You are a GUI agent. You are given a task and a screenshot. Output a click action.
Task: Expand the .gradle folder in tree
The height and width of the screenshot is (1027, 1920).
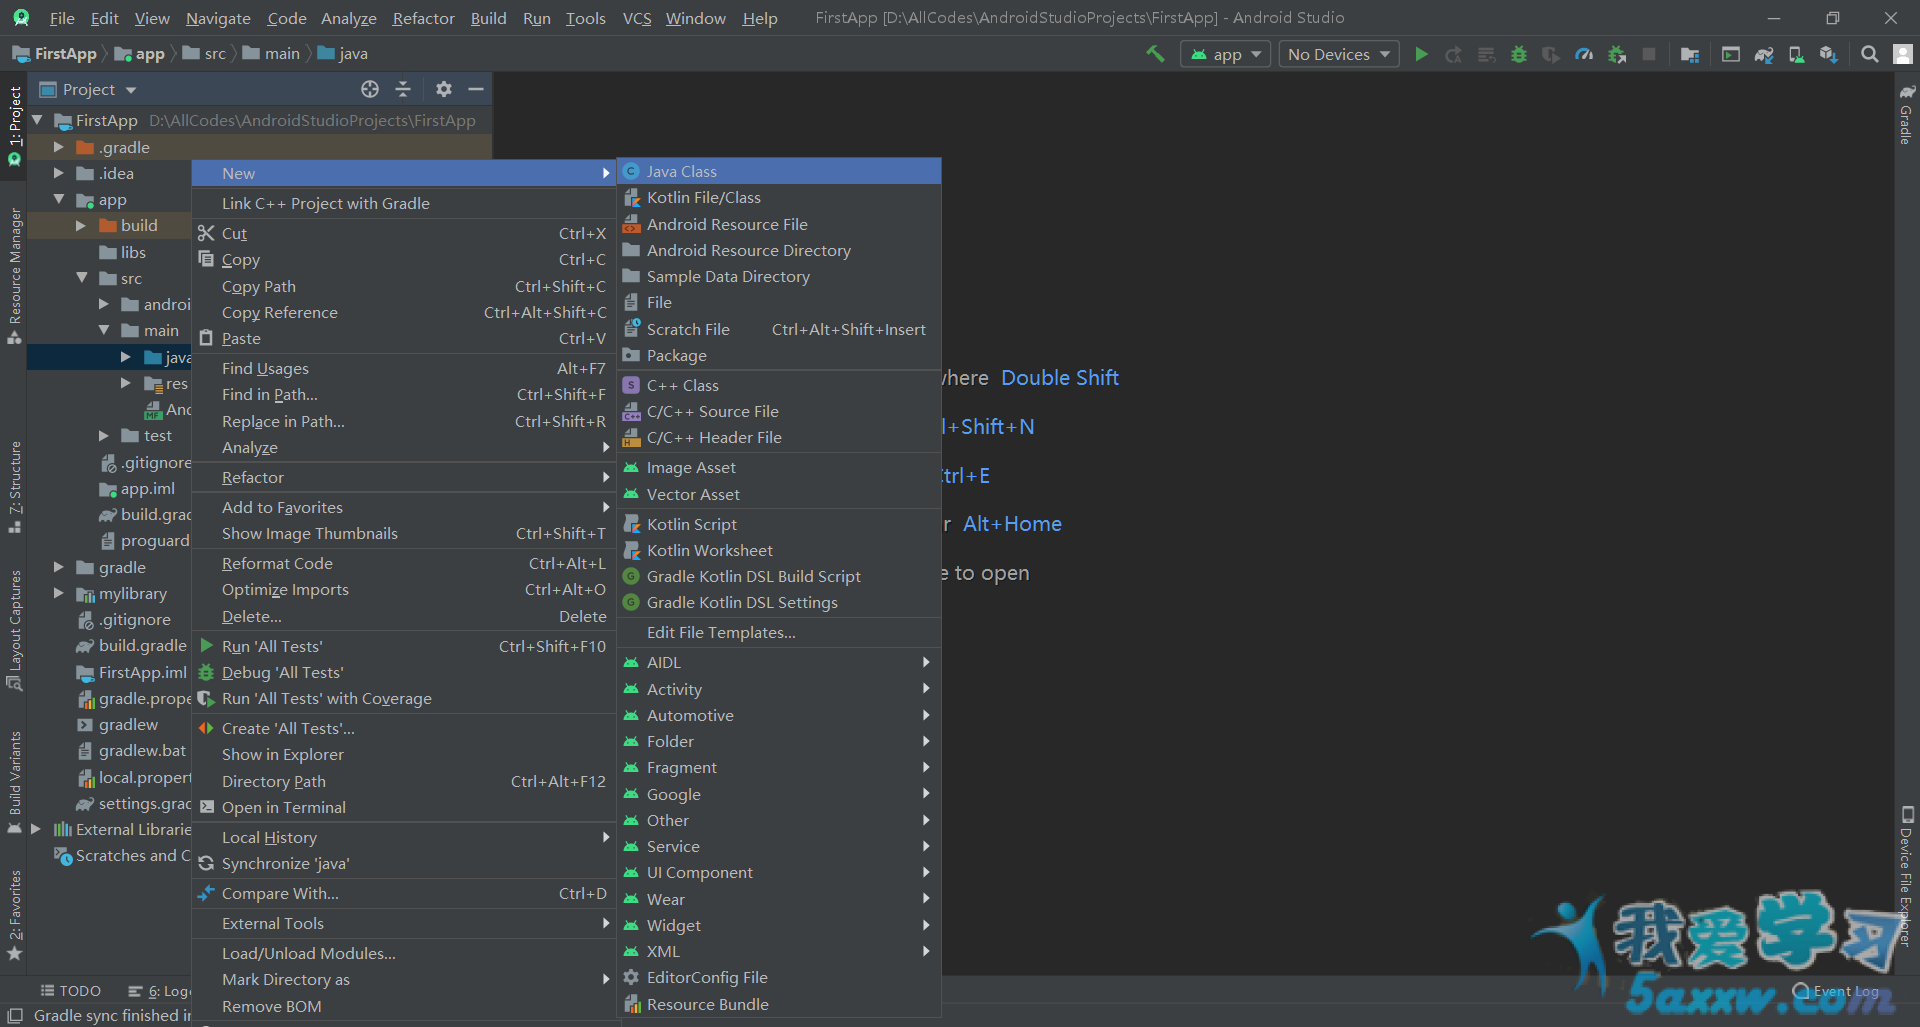coord(59,147)
